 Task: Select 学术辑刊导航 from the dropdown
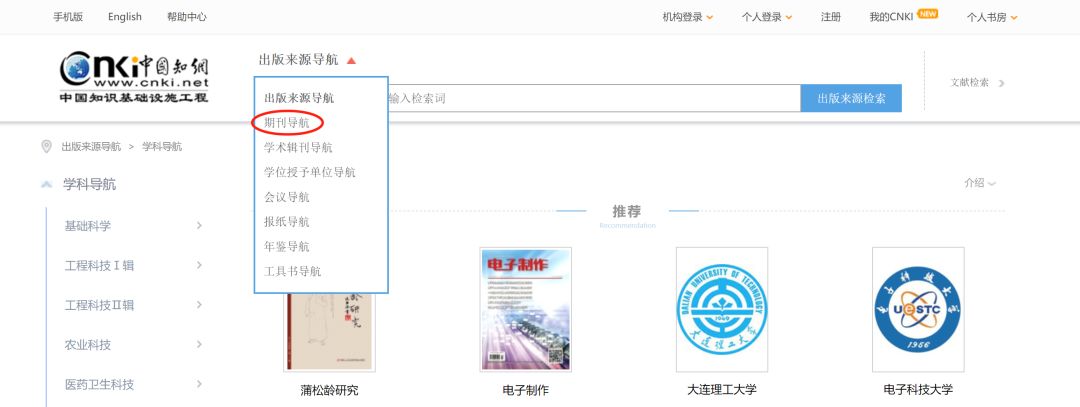pos(298,147)
